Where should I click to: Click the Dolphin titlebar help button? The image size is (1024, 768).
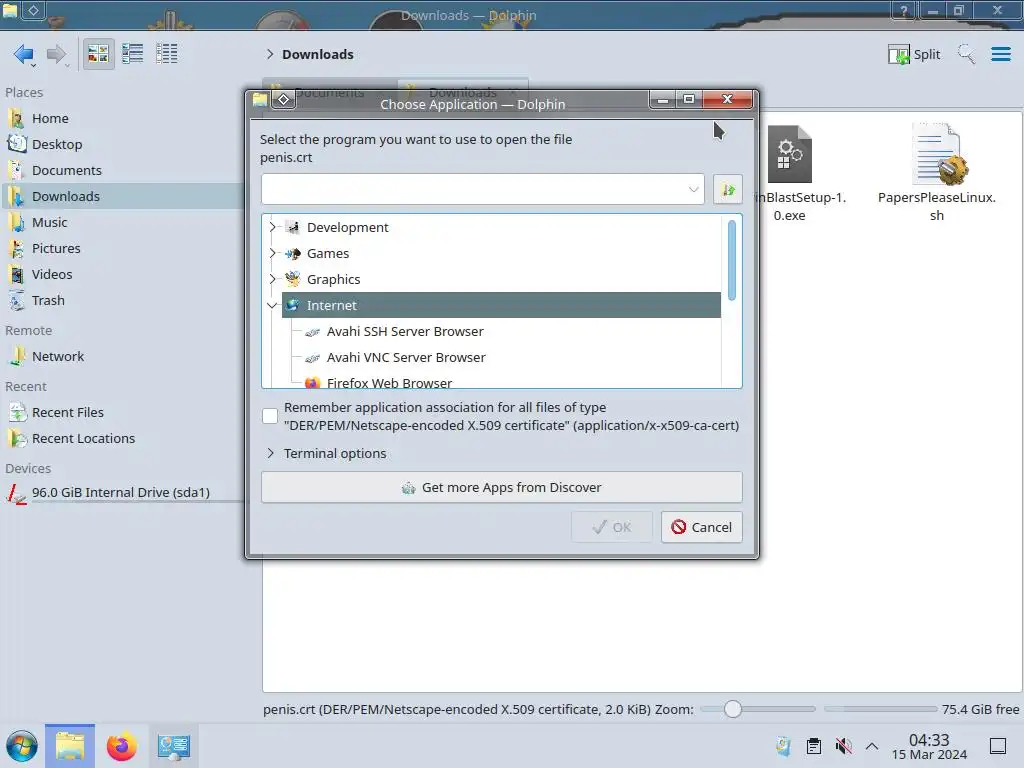[x=904, y=10]
